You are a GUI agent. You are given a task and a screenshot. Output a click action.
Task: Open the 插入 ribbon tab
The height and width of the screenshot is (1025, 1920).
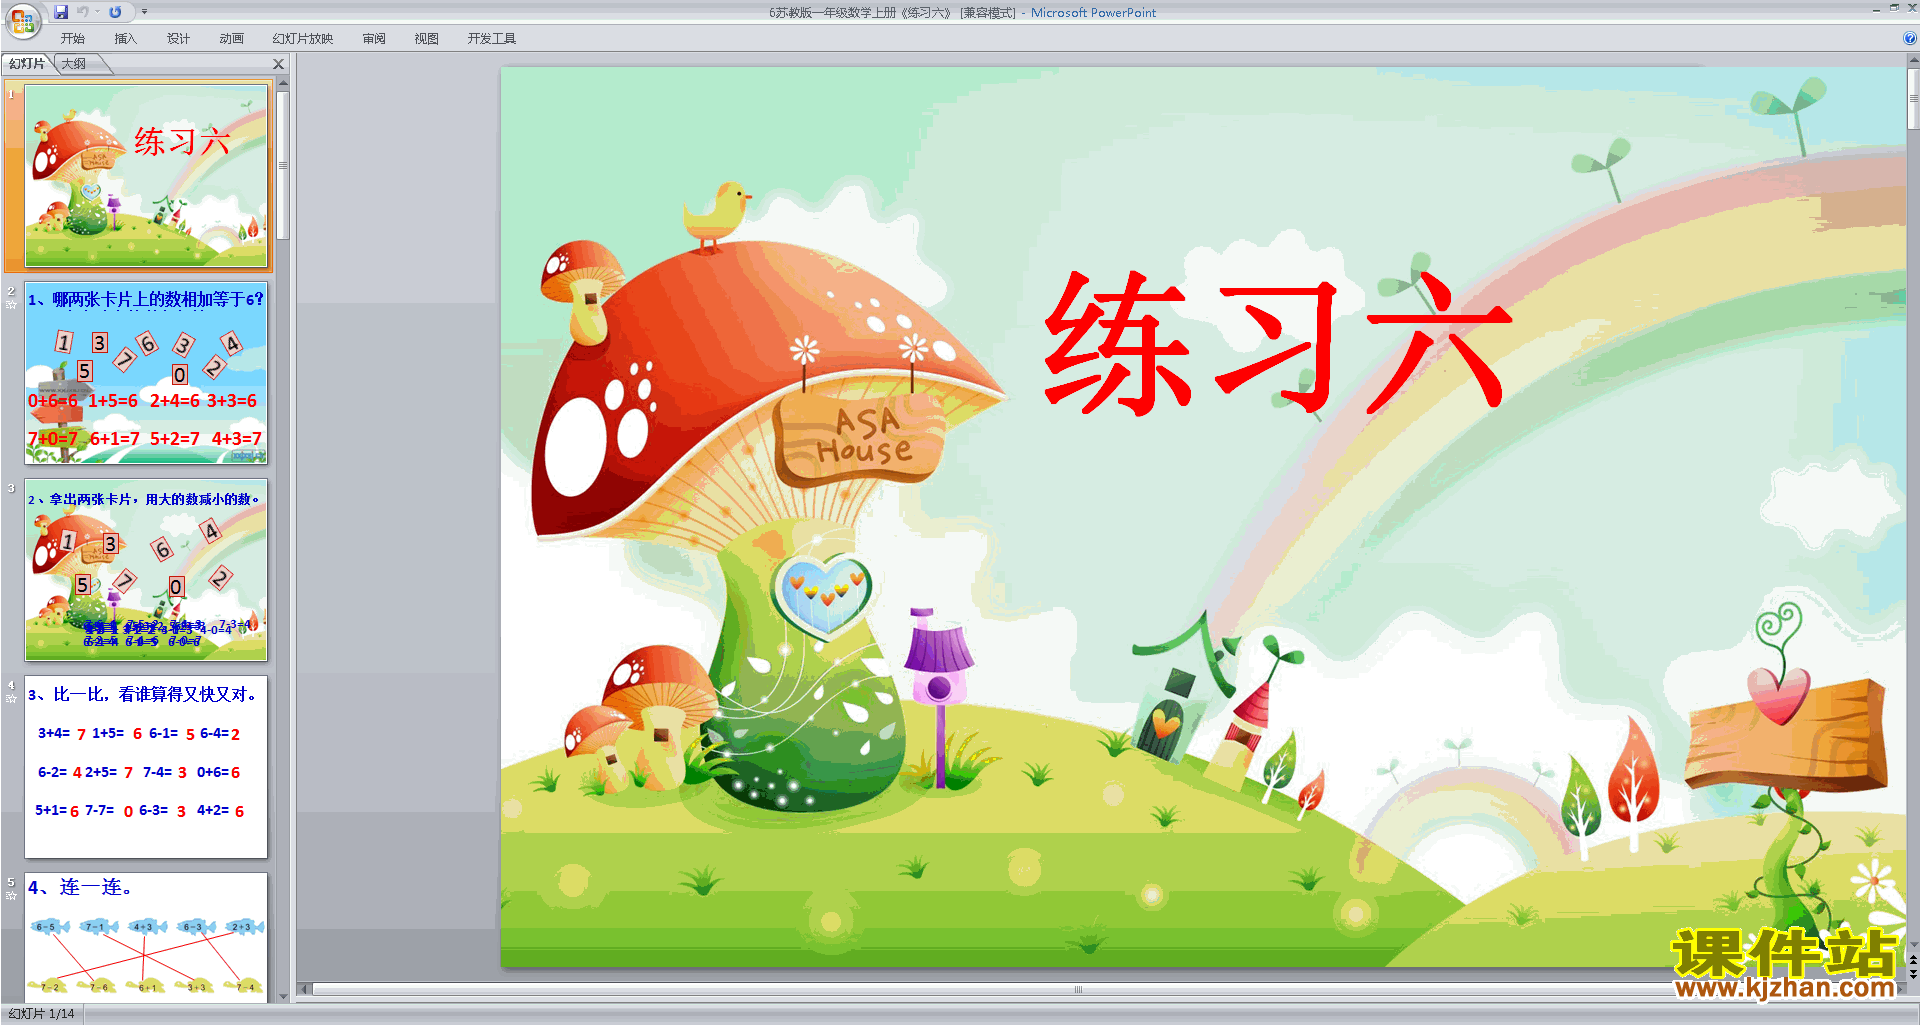tap(125, 39)
